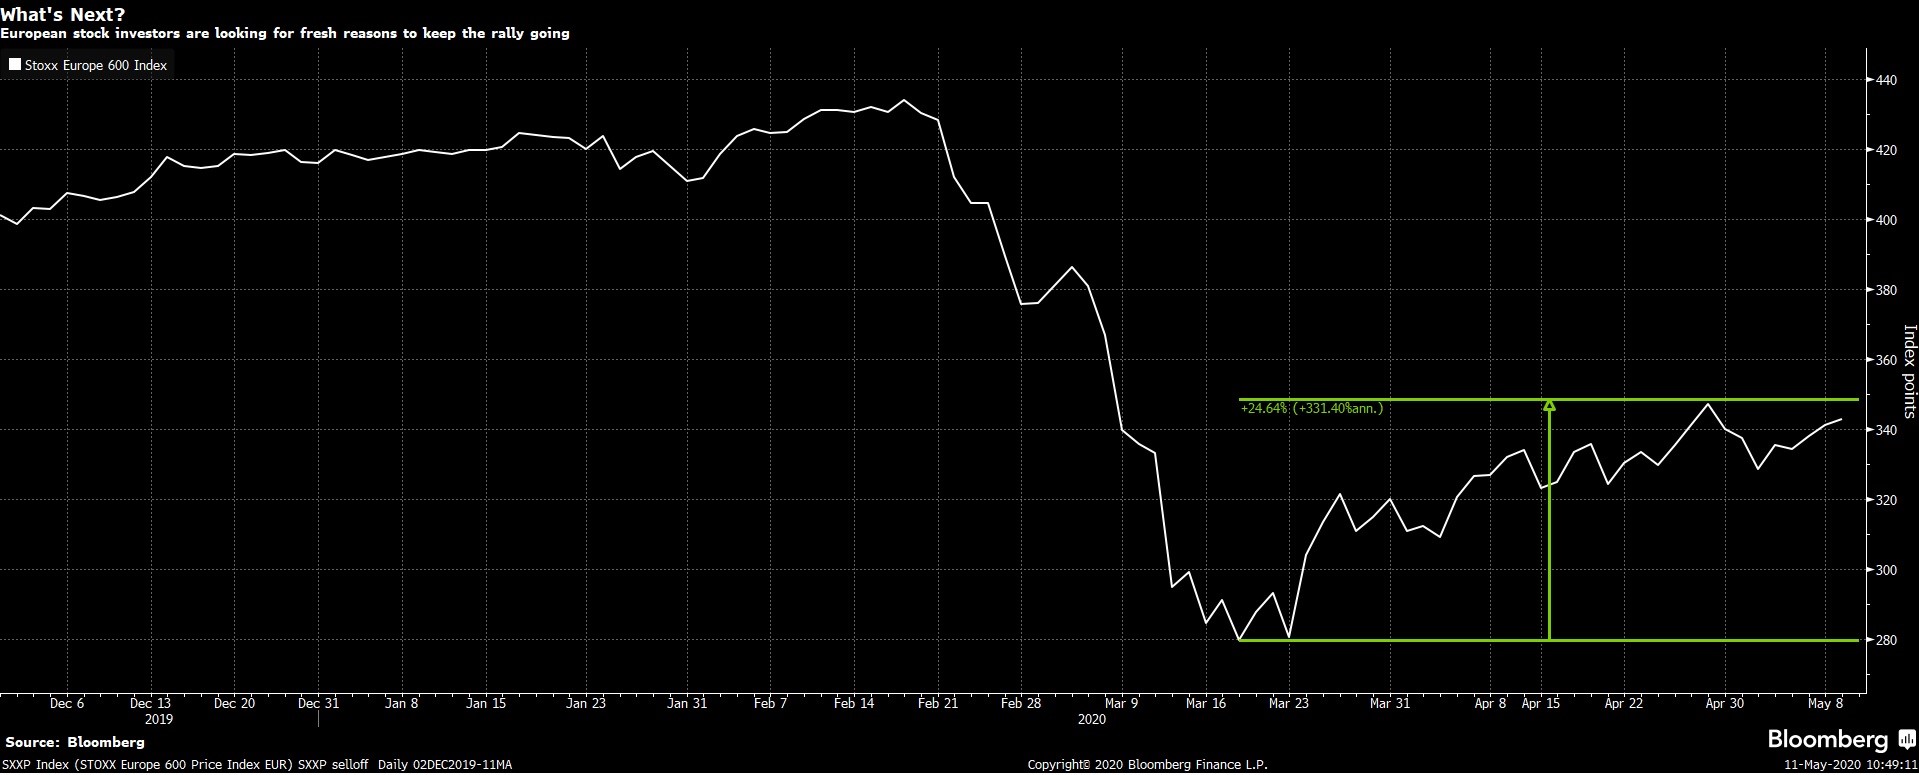Click the "Dec 31" date label
1919x775 pixels.
tap(318, 703)
